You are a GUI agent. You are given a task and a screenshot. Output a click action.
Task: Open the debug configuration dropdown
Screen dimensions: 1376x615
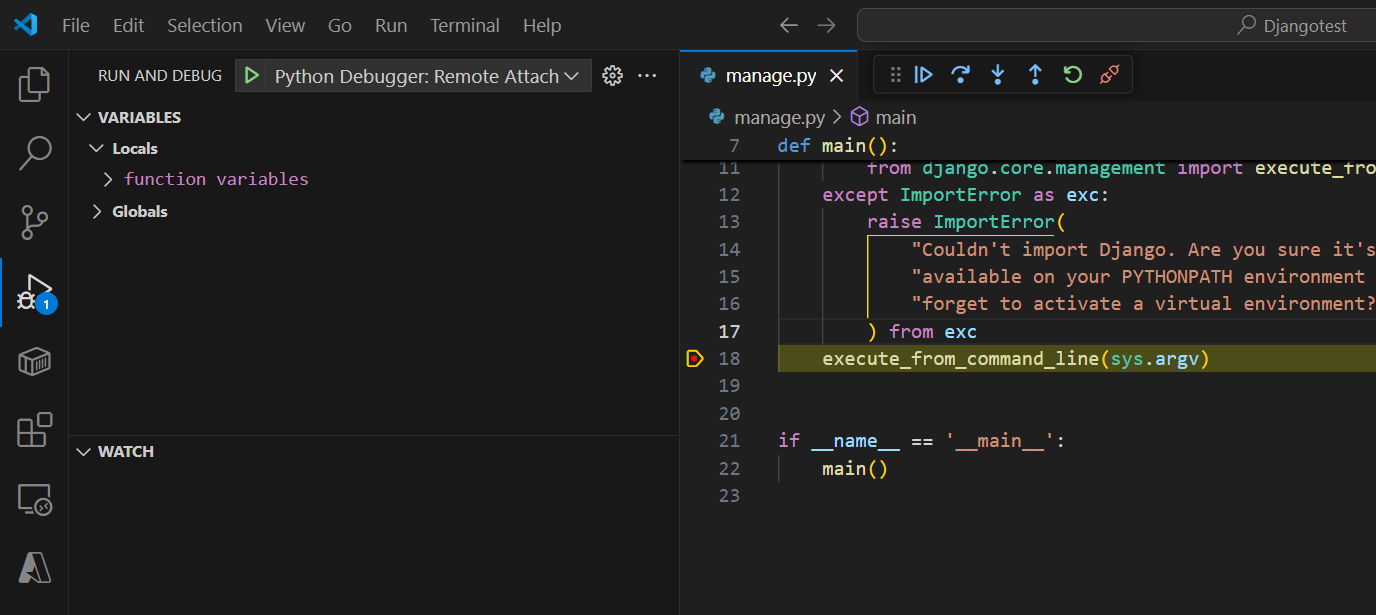572,75
